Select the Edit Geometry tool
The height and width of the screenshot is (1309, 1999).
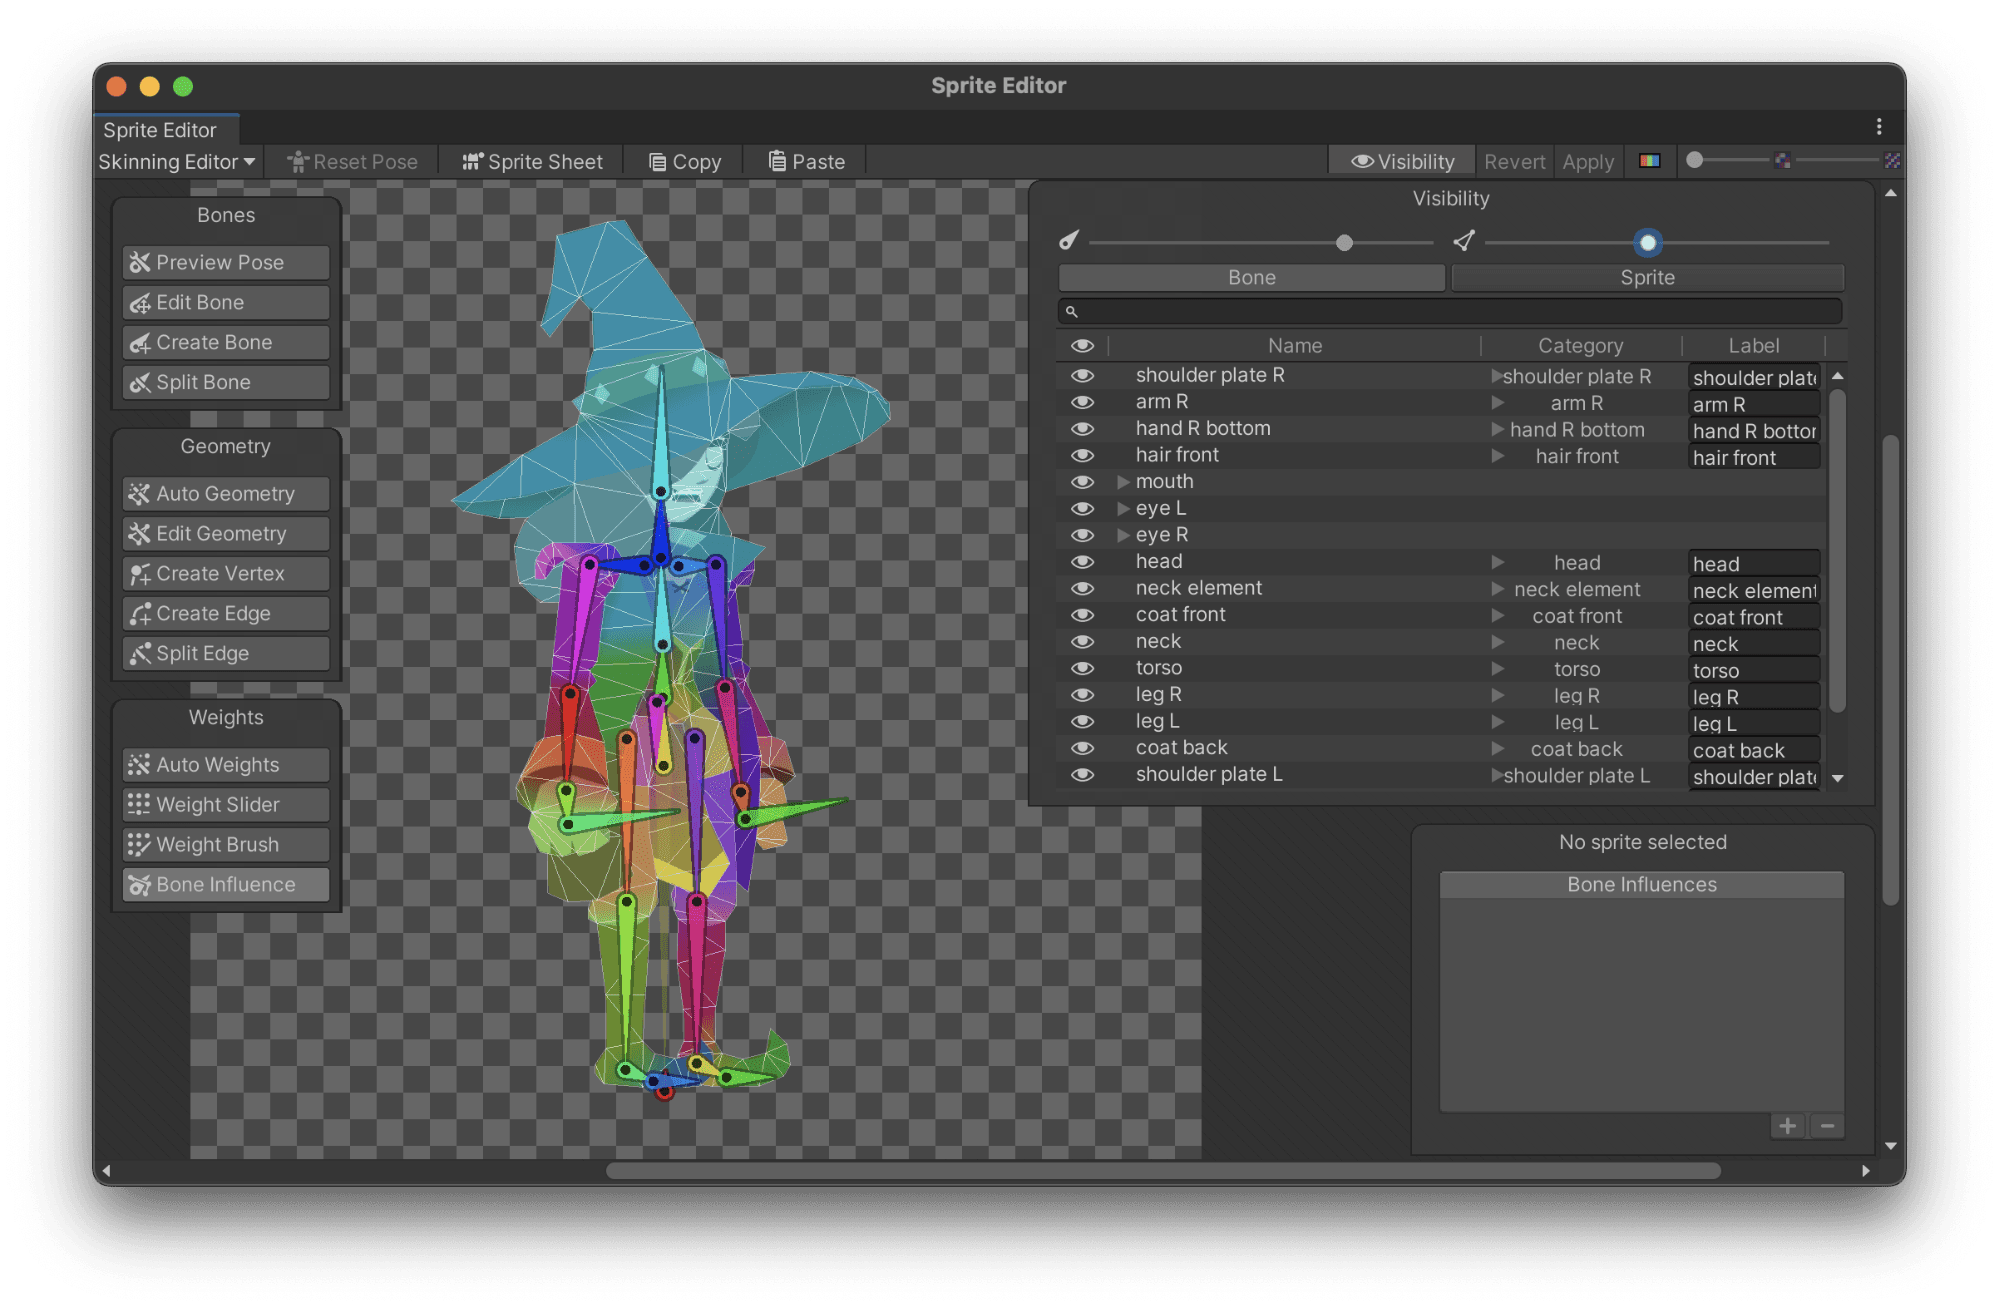(x=226, y=533)
